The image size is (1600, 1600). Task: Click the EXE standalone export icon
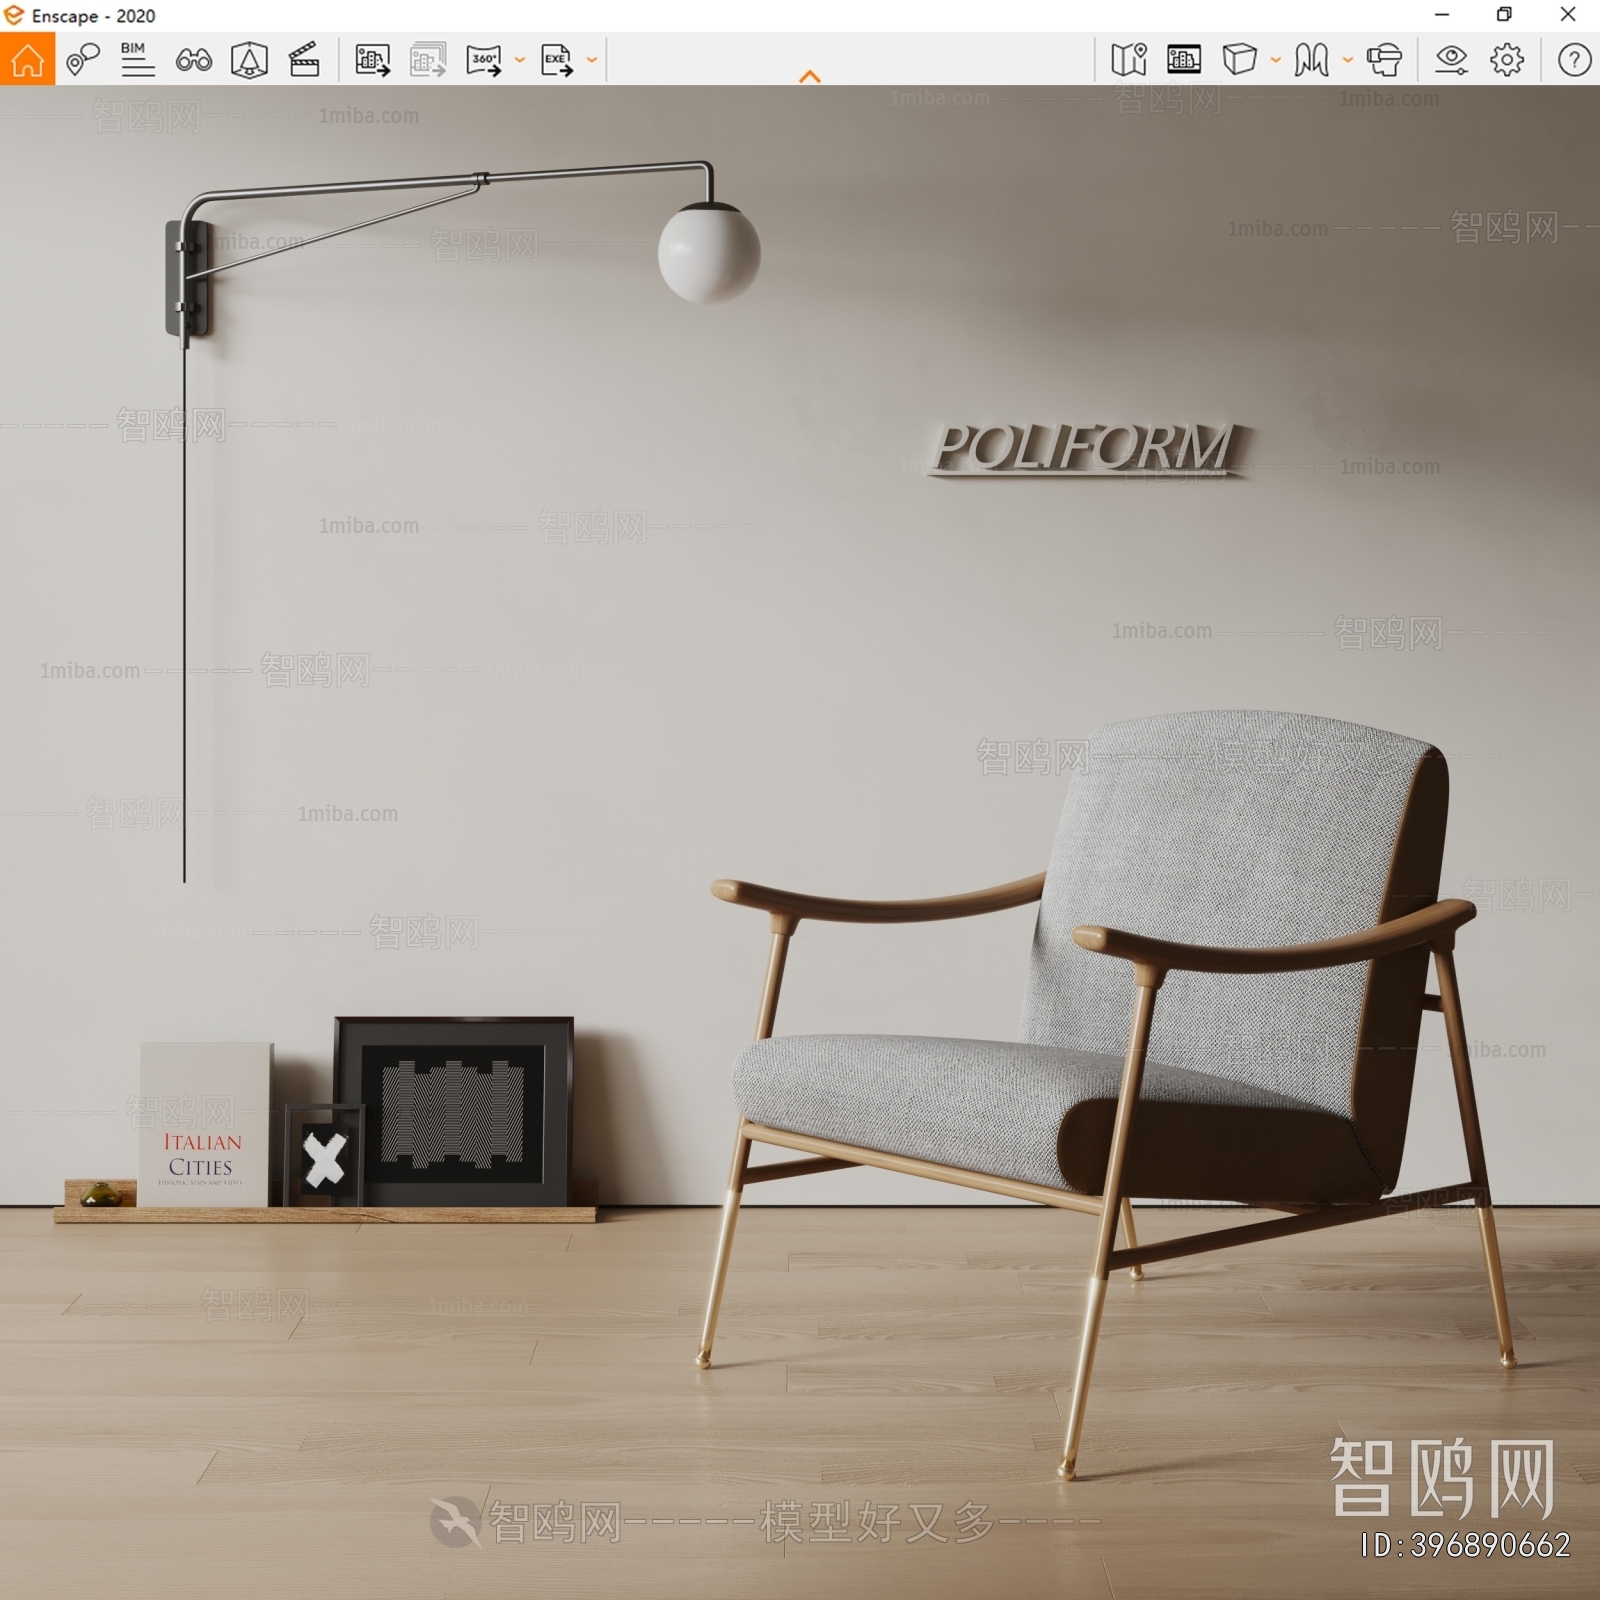557,60
